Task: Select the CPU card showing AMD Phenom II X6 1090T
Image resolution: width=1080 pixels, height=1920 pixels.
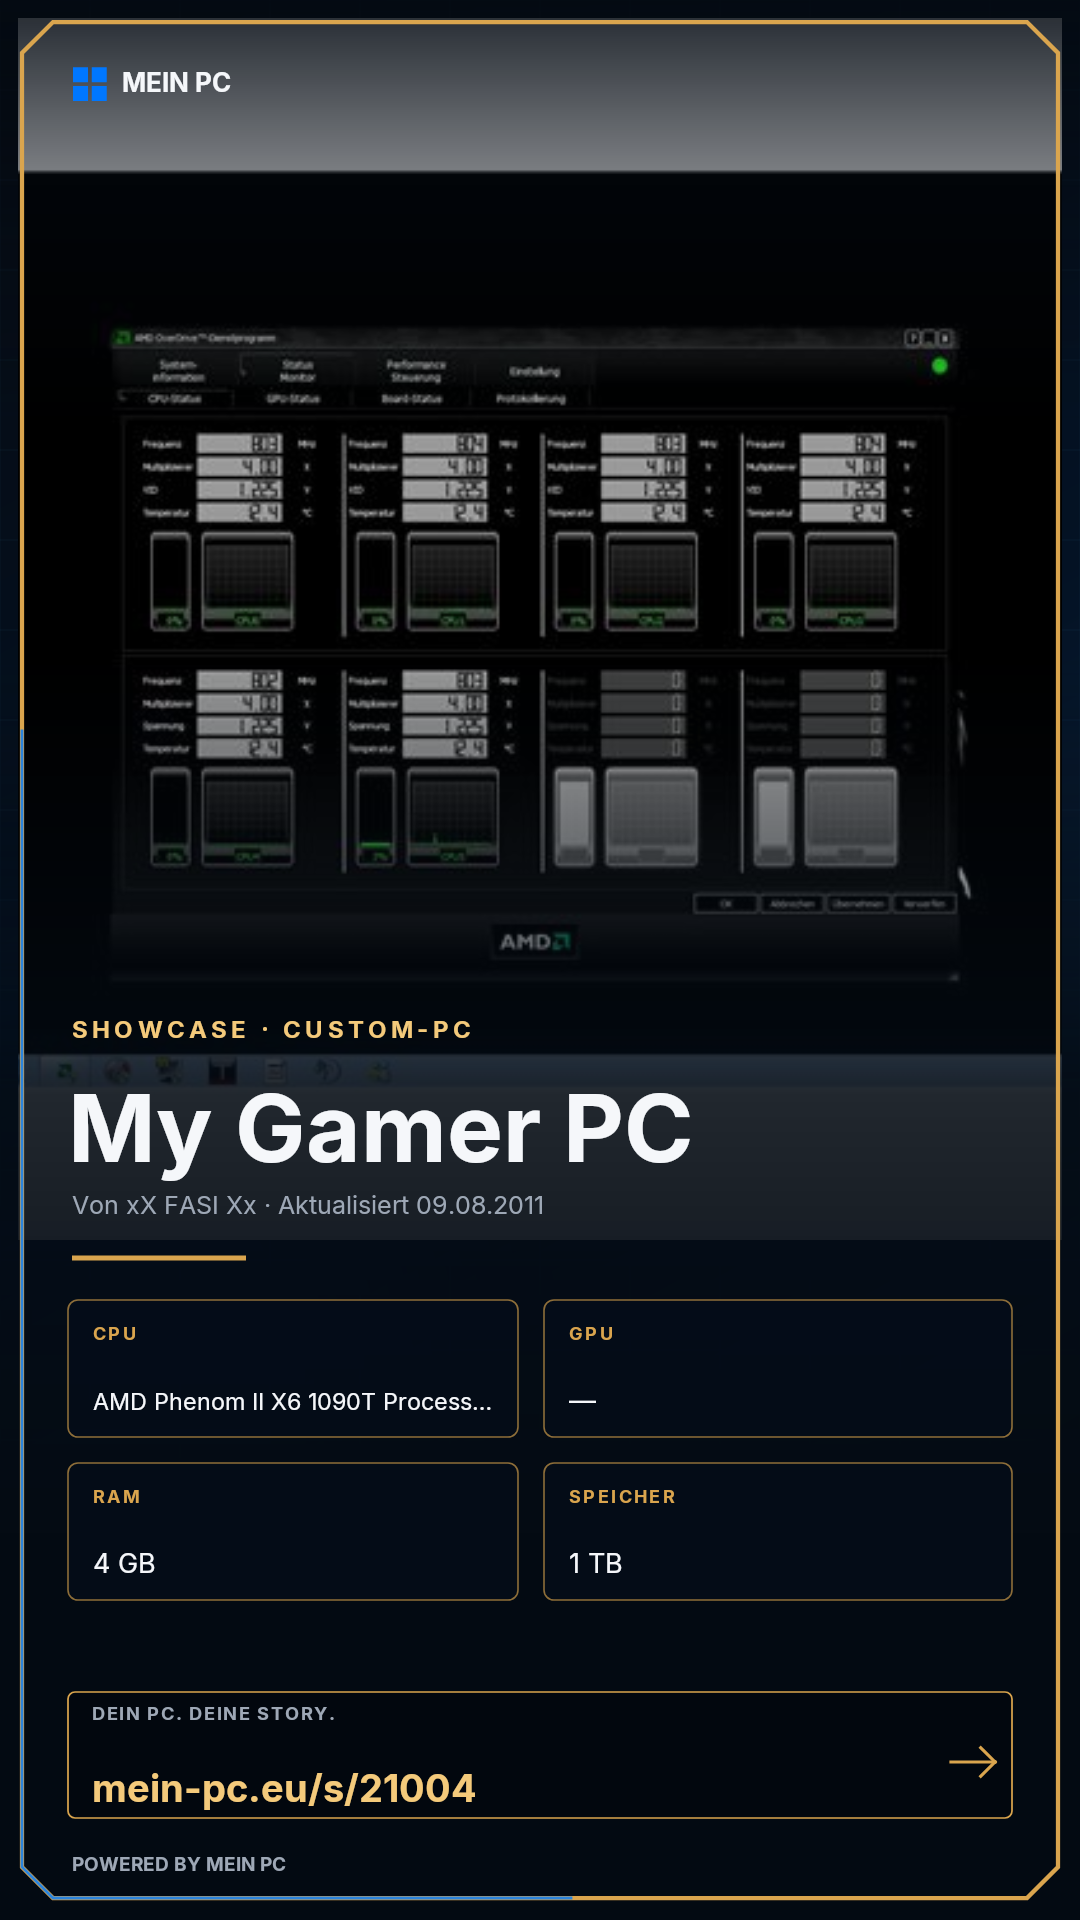Action: click(293, 1368)
